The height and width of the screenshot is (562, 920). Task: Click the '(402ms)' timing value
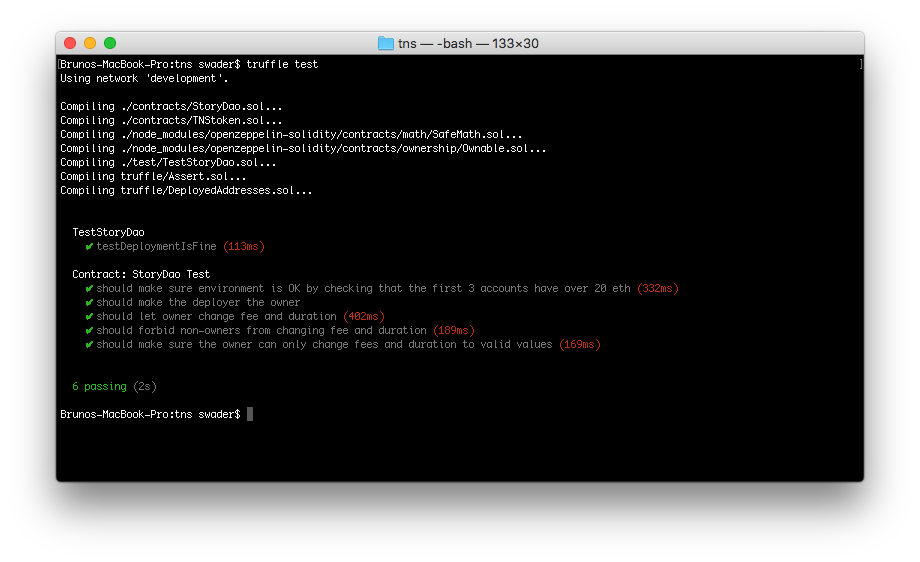click(x=364, y=316)
